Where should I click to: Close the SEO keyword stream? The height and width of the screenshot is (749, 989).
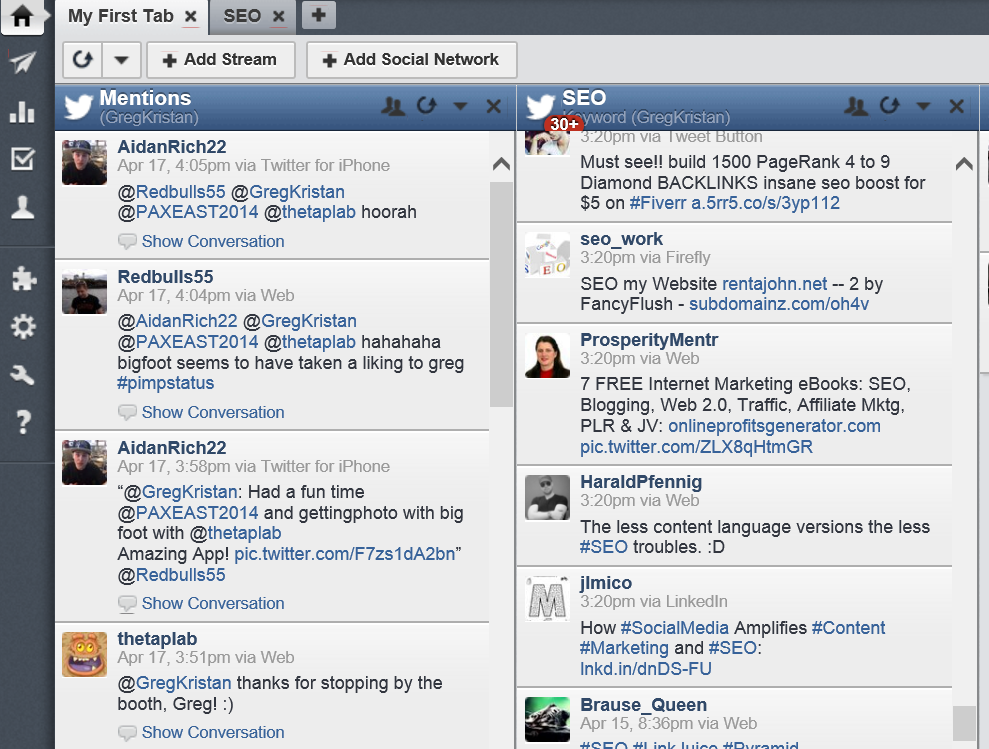coord(957,106)
